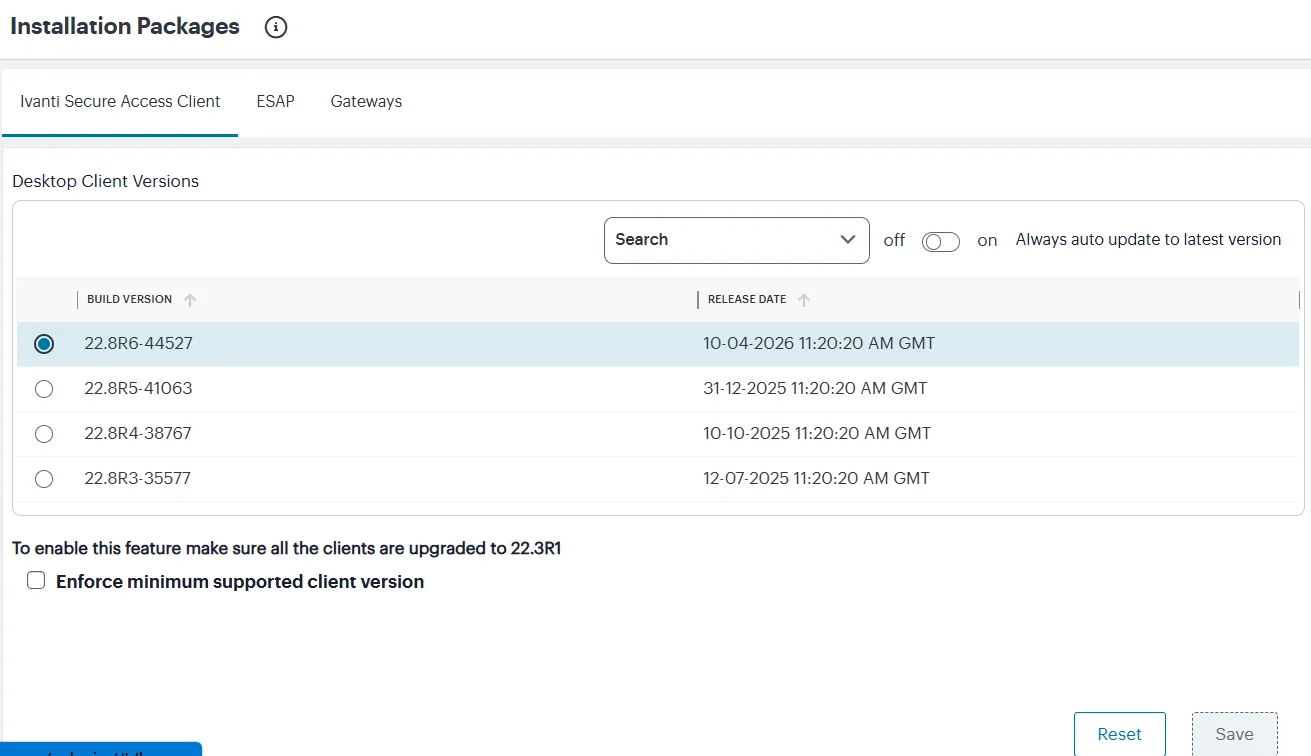
Task: Click the Installation Packages heading
Action: [125, 26]
